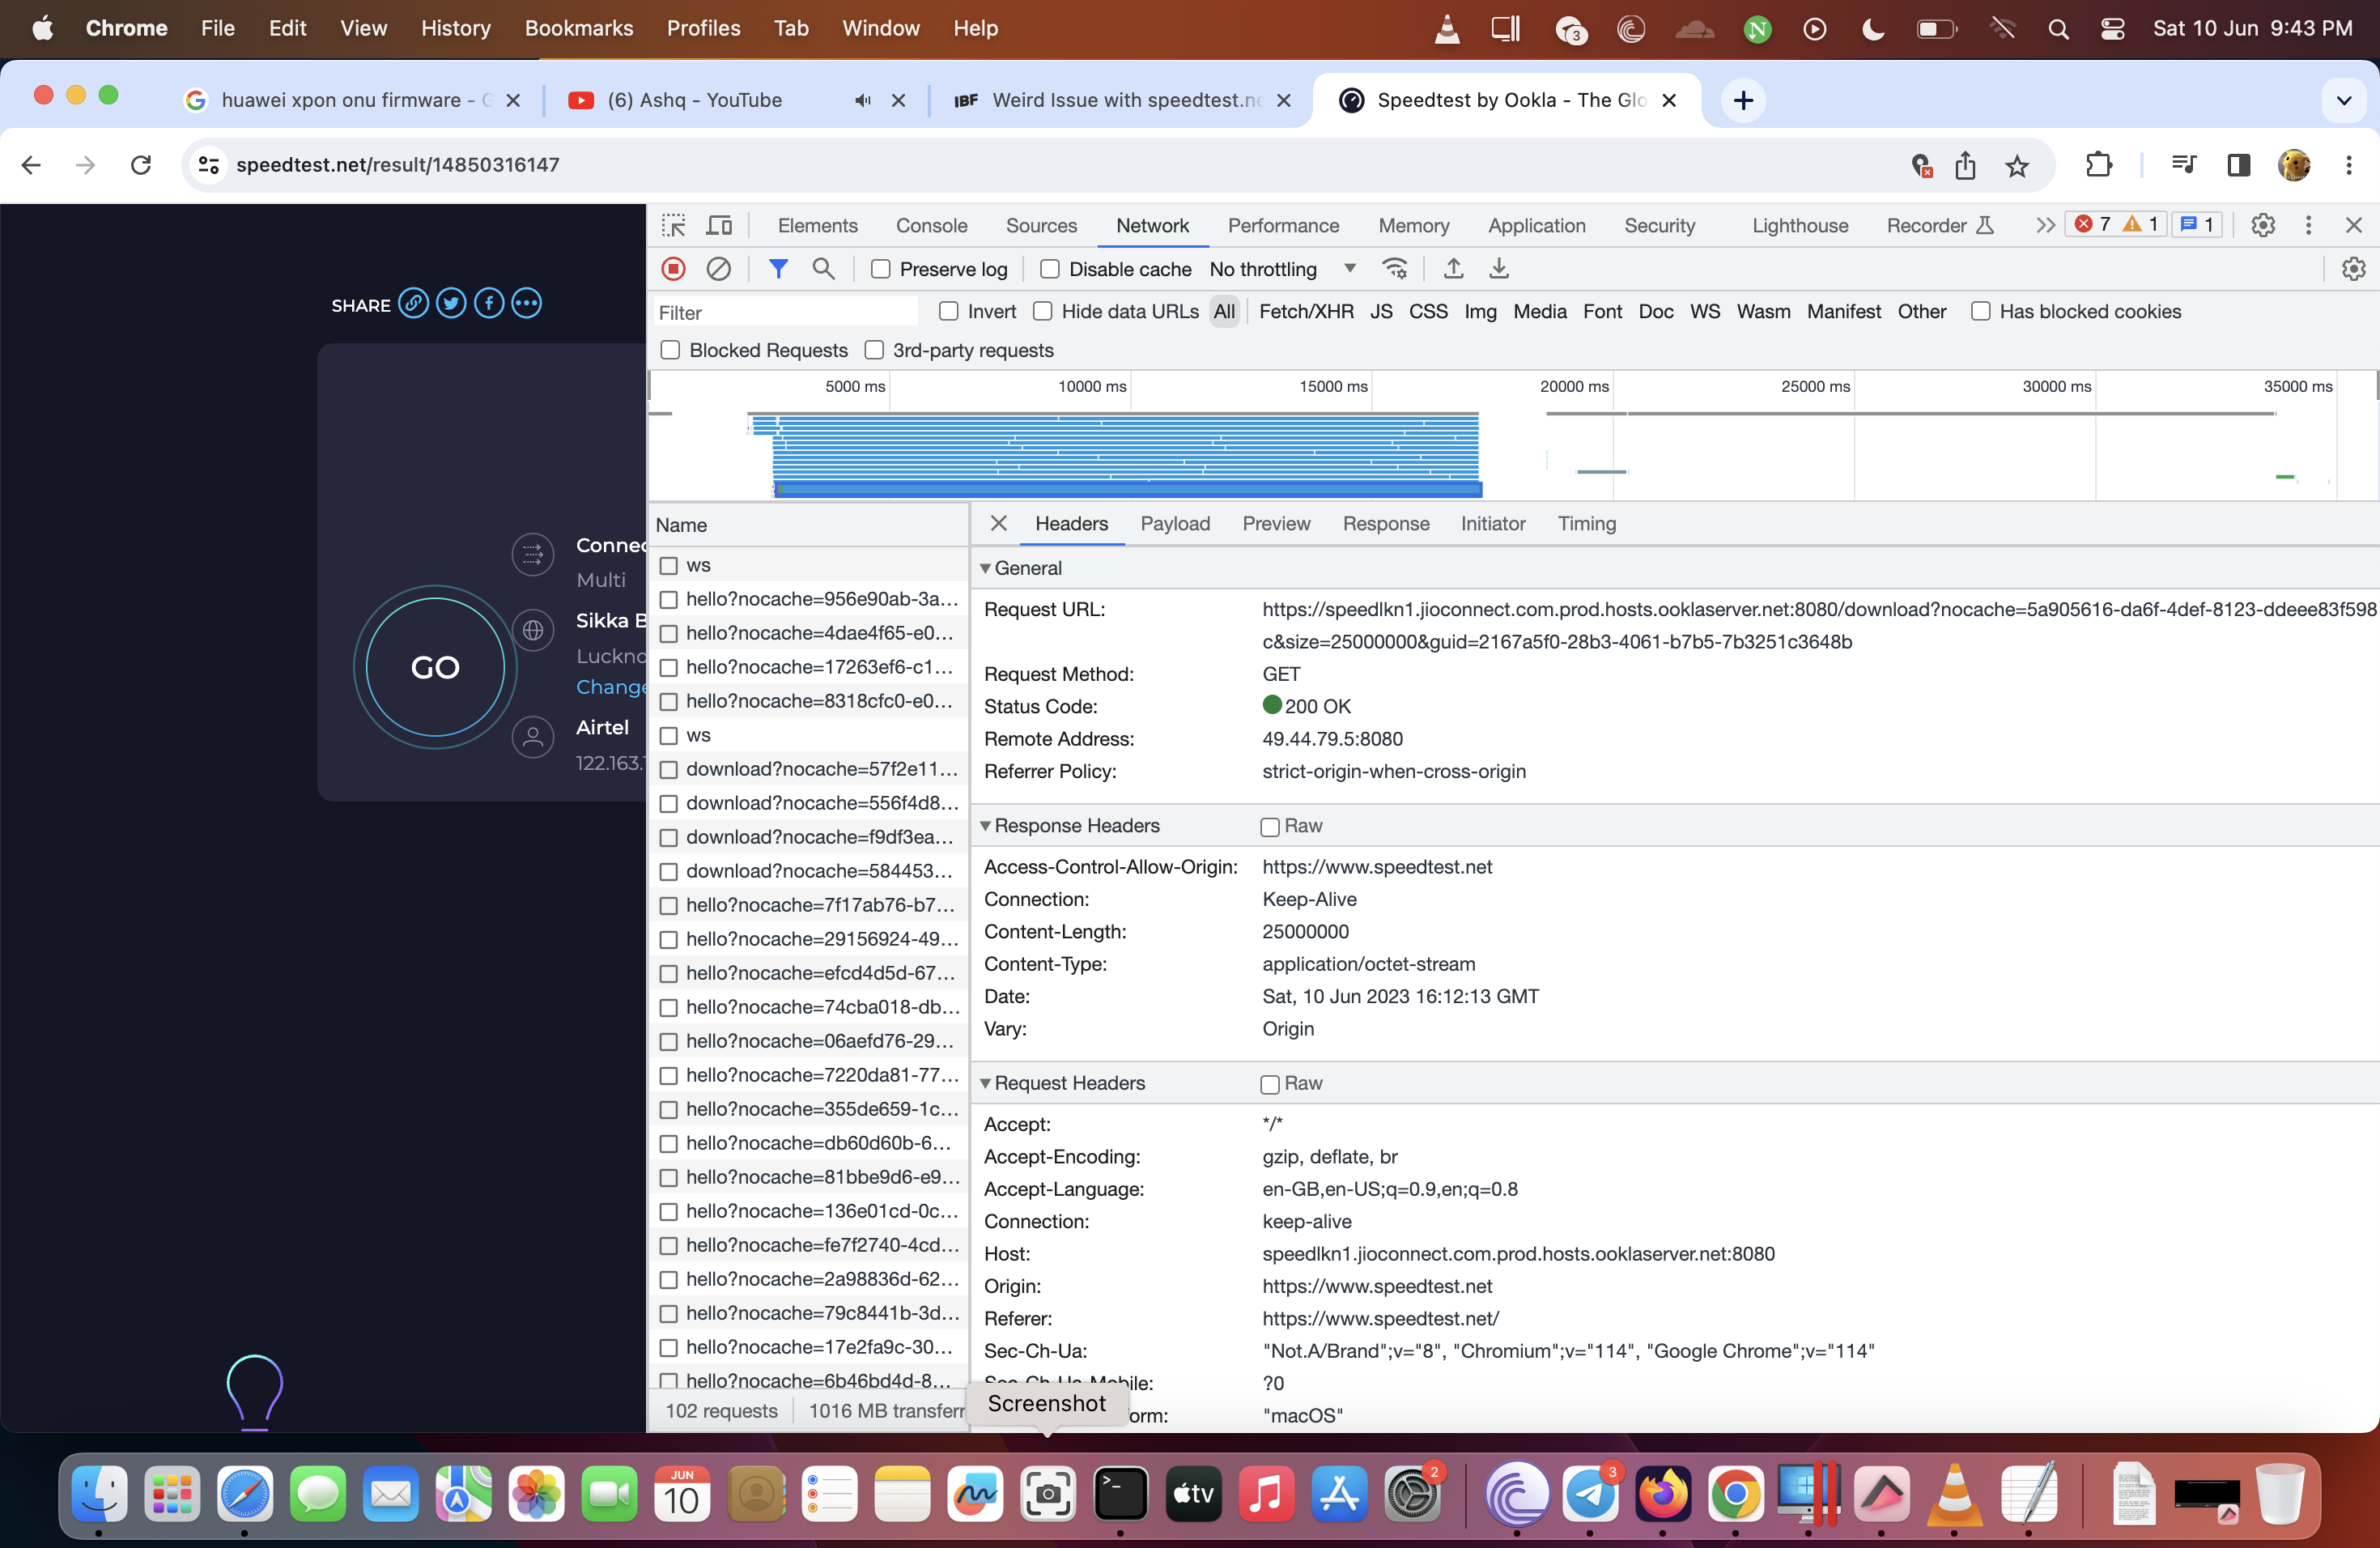2380x1548 pixels.
Task: Enable the Preserve log checkbox
Action: pyautogui.click(x=880, y=269)
